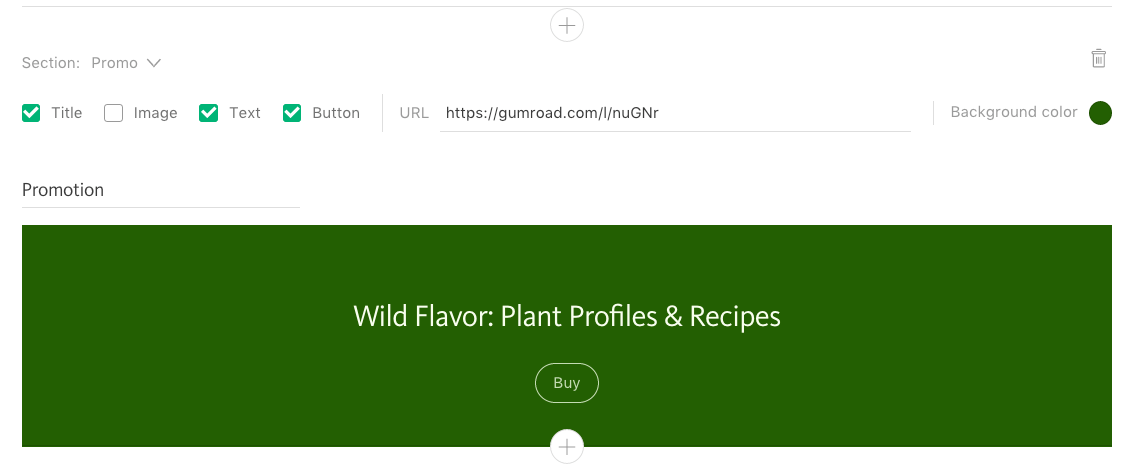Click the Buy button in the banner
Image resolution: width=1146 pixels, height=475 pixels.
(x=566, y=383)
